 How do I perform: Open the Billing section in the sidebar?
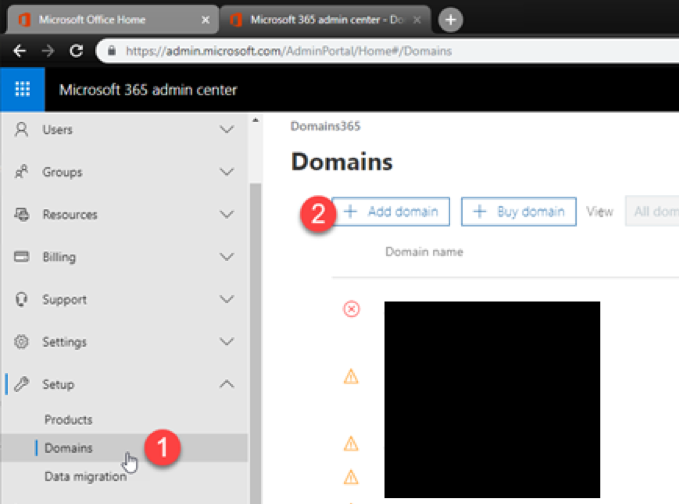click(x=124, y=257)
